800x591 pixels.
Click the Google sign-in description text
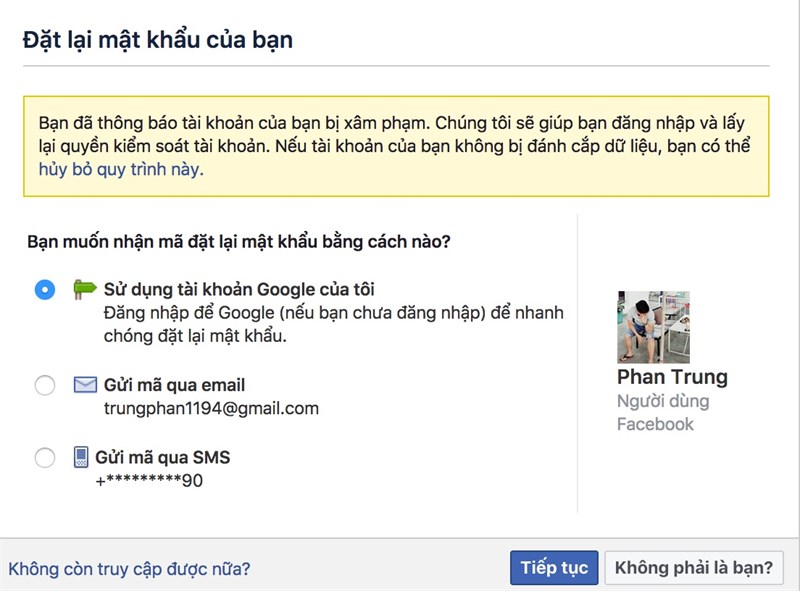pos(333,324)
